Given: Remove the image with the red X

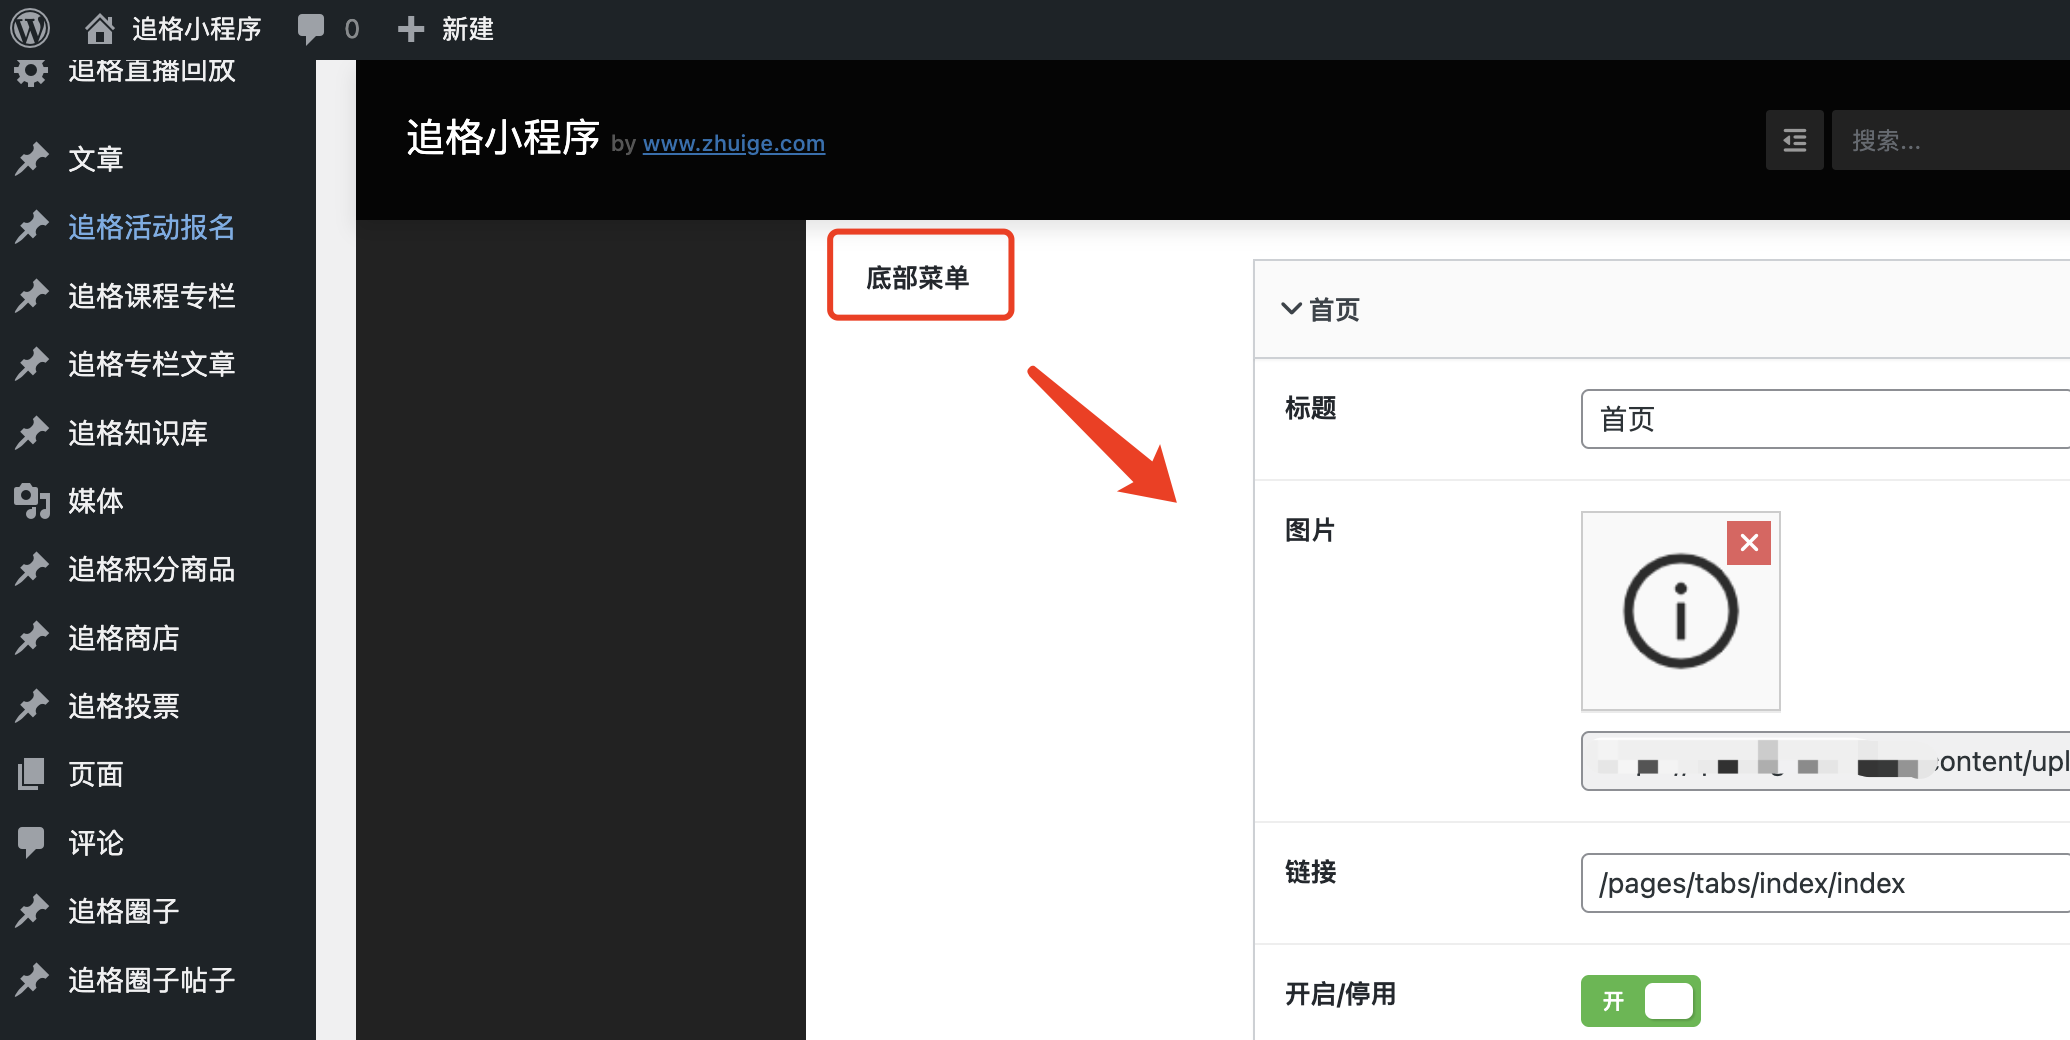Looking at the screenshot, I should coord(1749,543).
